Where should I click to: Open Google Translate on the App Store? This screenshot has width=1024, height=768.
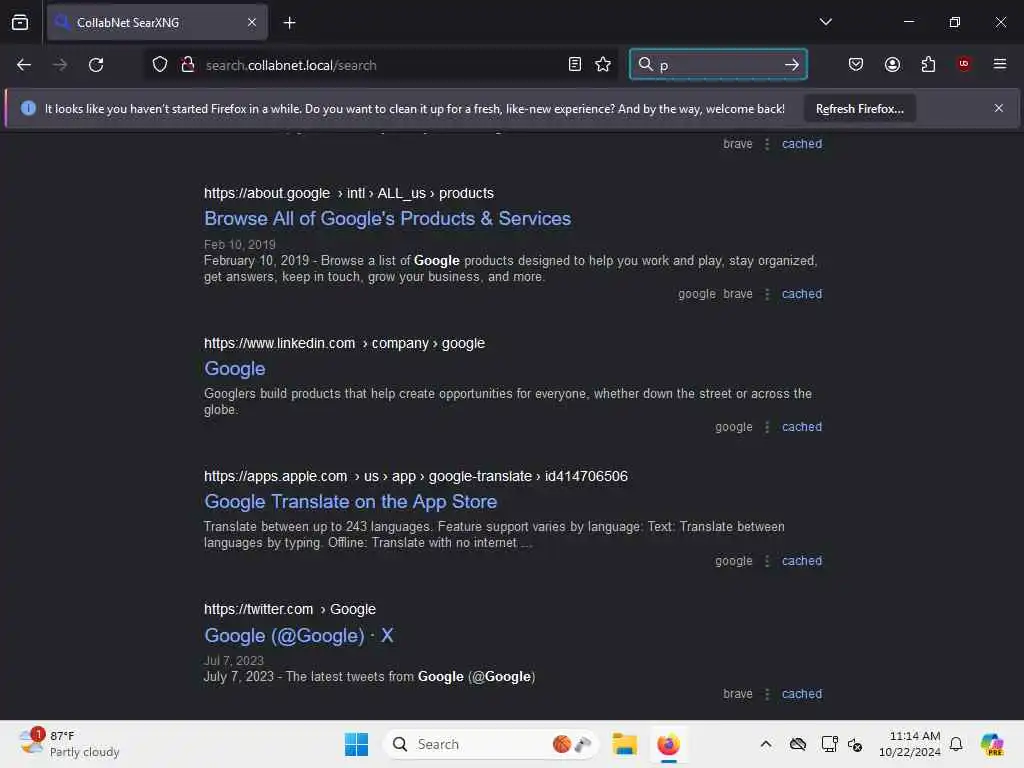351,502
